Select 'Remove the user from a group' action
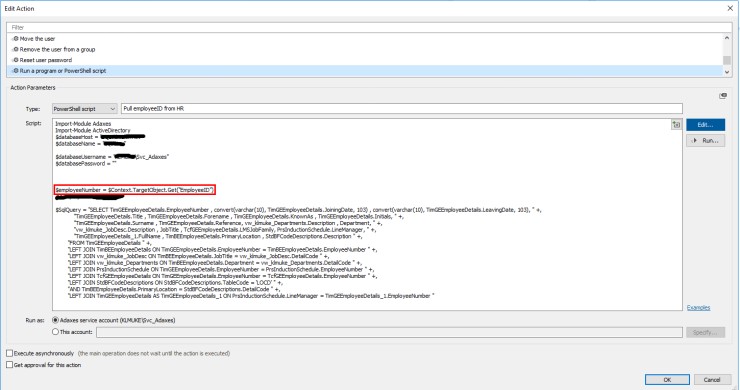Image resolution: width=740 pixels, height=390 pixels. pos(365,49)
